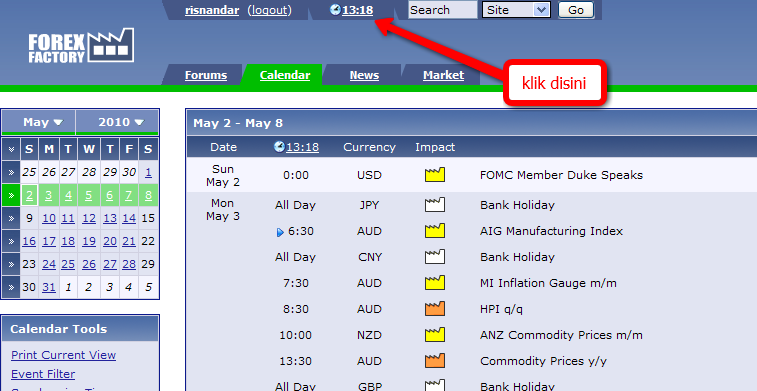This screenshot has width=757, height=391.
Task: Click the impact icon for FOMC Member Duke Speaks
Action: (x=435, y=175)
